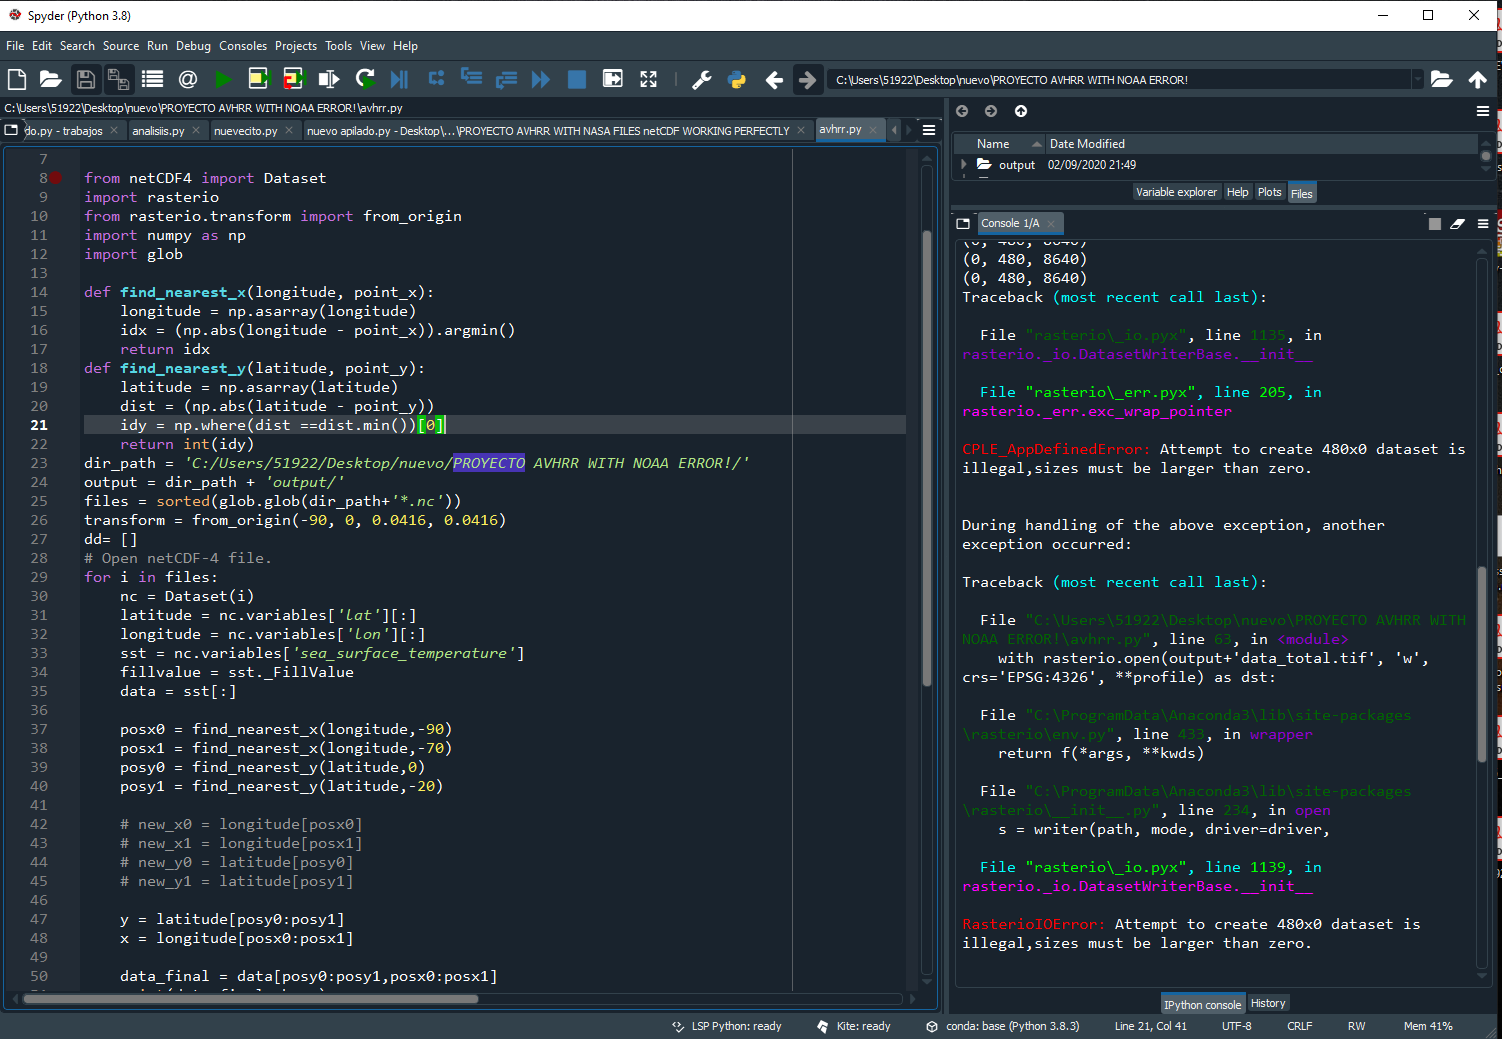Open the Consoles menu
Screen dimensions: 1502x1039
click(243, 46)
